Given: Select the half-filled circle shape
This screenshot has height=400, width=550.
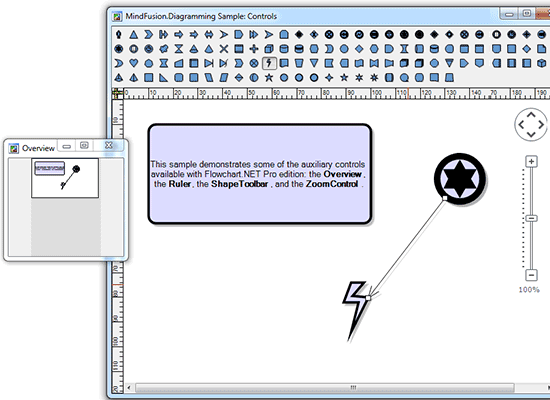Looking at the screenshot, I should click(254, 78).
